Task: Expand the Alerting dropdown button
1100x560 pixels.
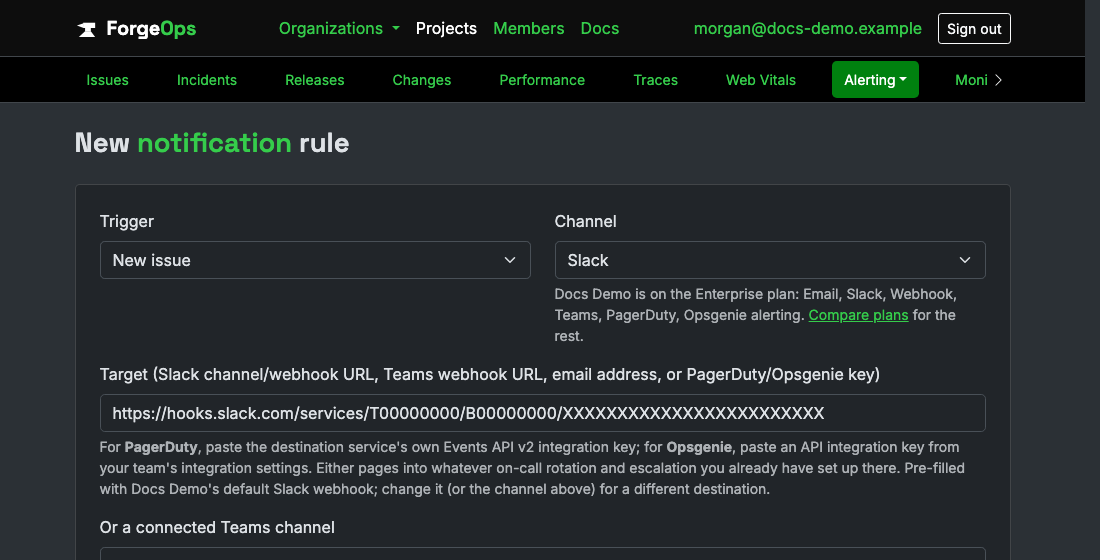Action: (875, 80)
